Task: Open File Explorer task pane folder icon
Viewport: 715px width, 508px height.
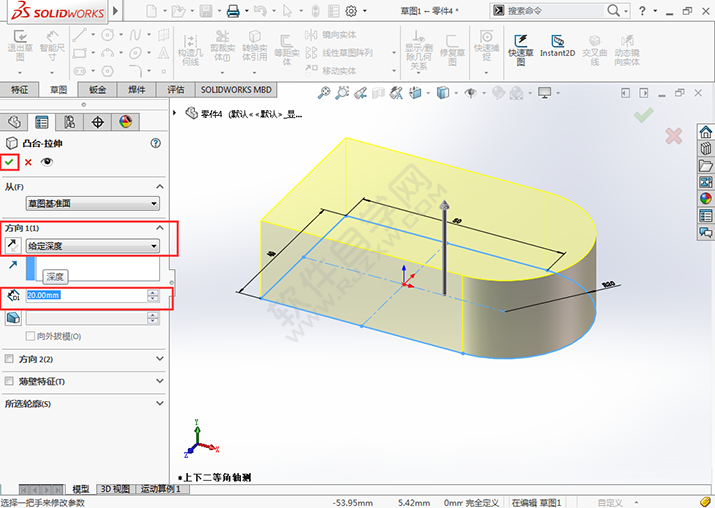Action: [x=705, y=165]
